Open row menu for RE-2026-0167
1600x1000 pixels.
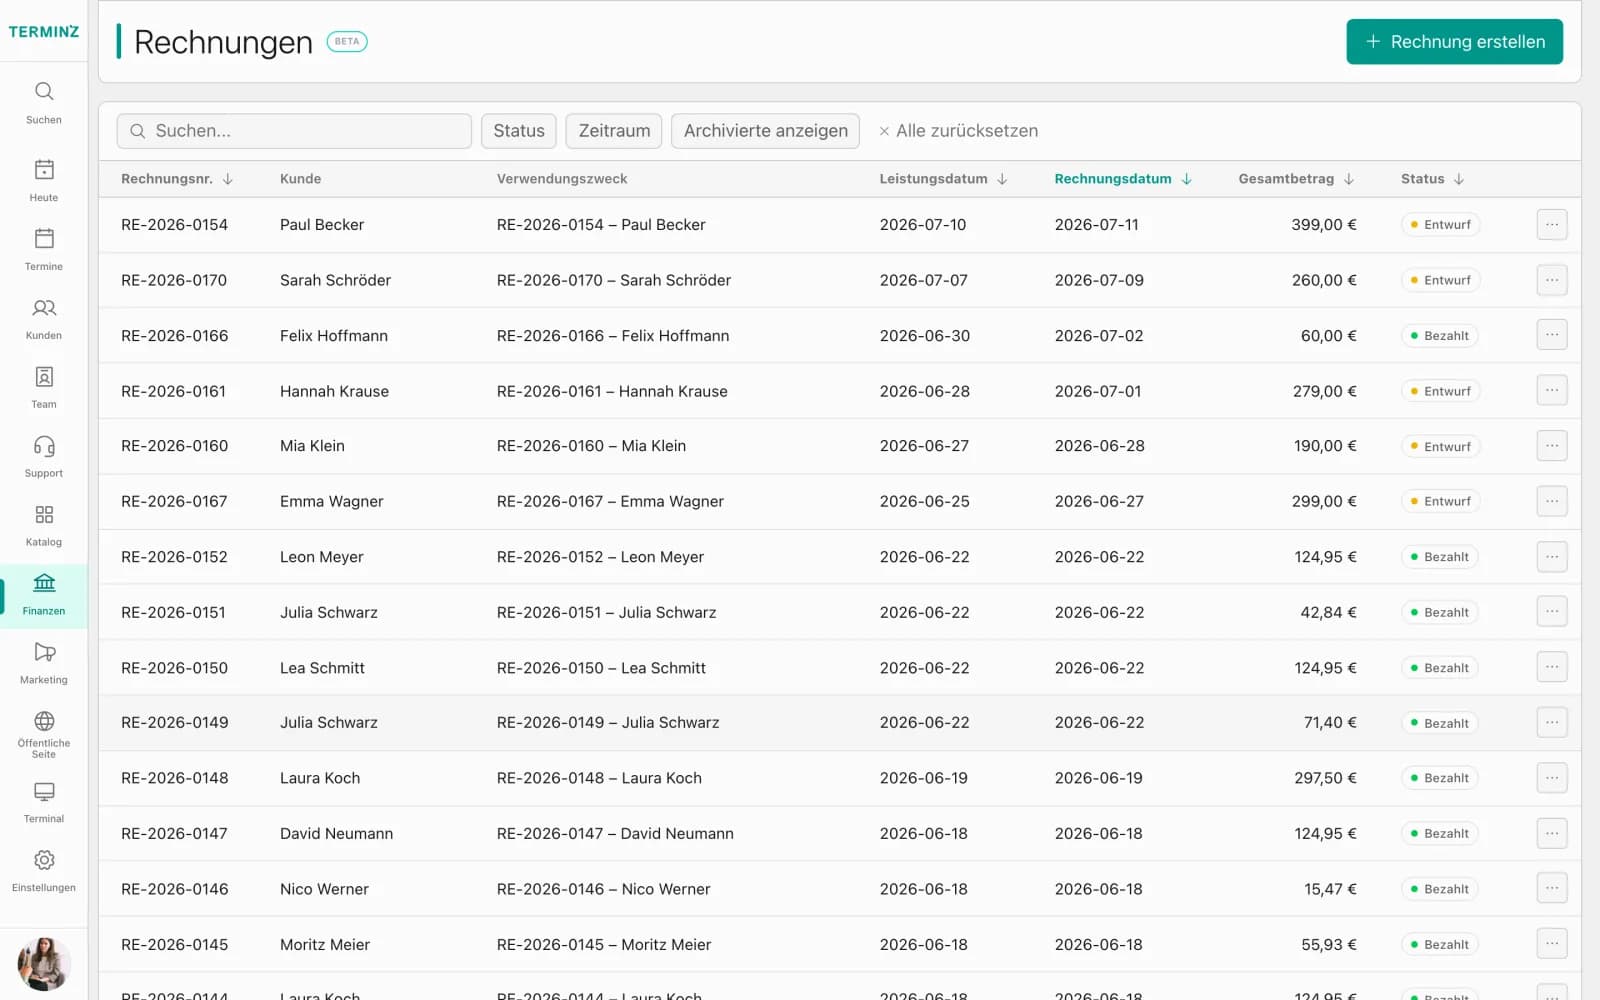click(1552, 501)
